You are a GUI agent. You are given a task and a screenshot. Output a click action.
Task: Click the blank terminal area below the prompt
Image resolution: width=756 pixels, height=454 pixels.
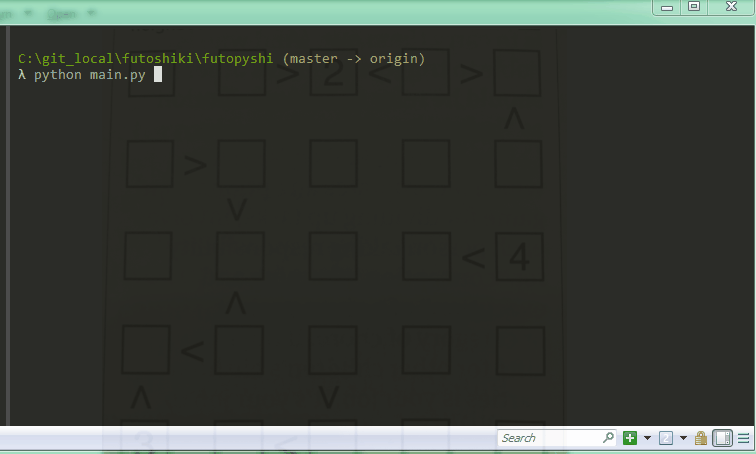point(380,250)
